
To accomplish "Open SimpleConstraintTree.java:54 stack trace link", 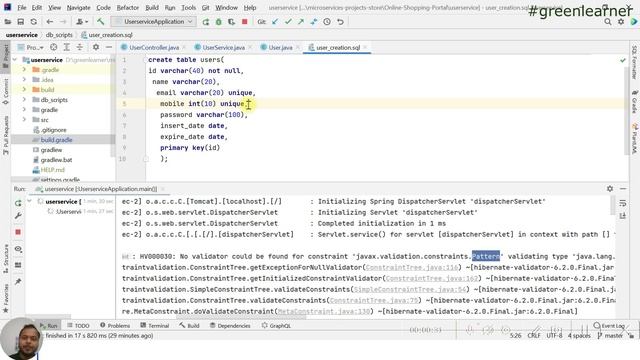I will coord(410,289).
